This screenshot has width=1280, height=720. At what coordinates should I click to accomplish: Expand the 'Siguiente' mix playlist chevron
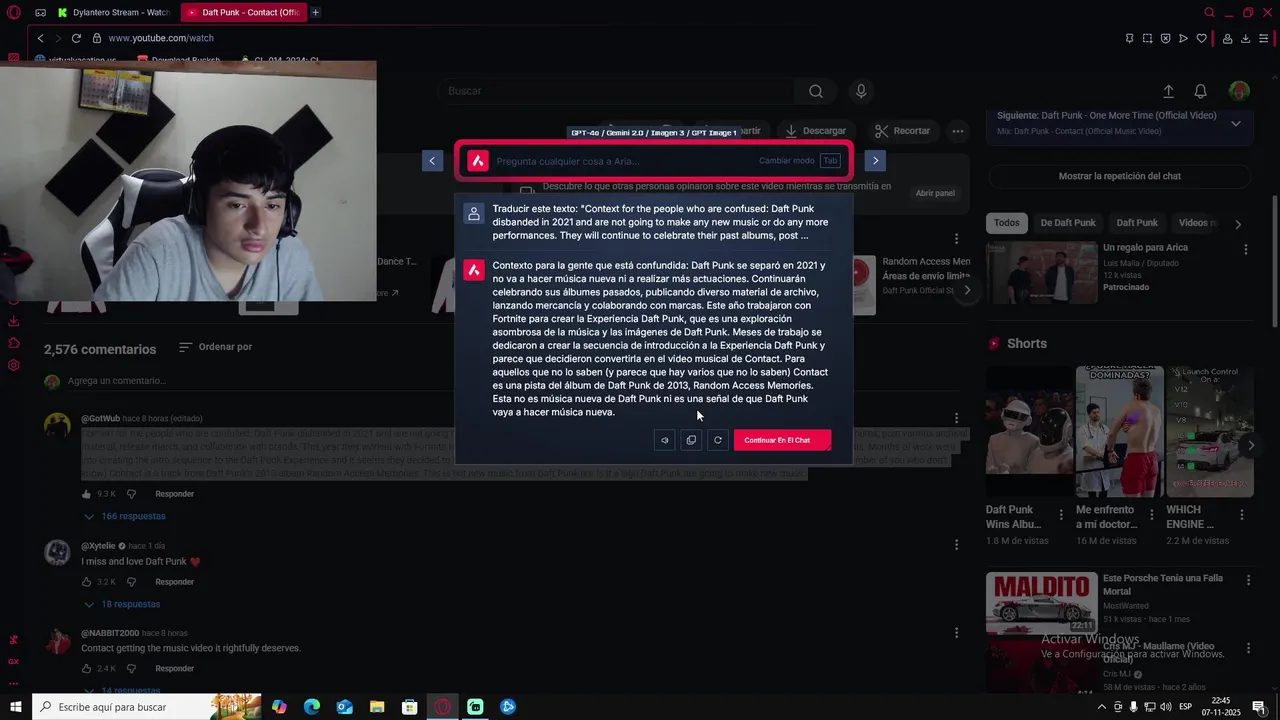click(x=1236, y=123)
